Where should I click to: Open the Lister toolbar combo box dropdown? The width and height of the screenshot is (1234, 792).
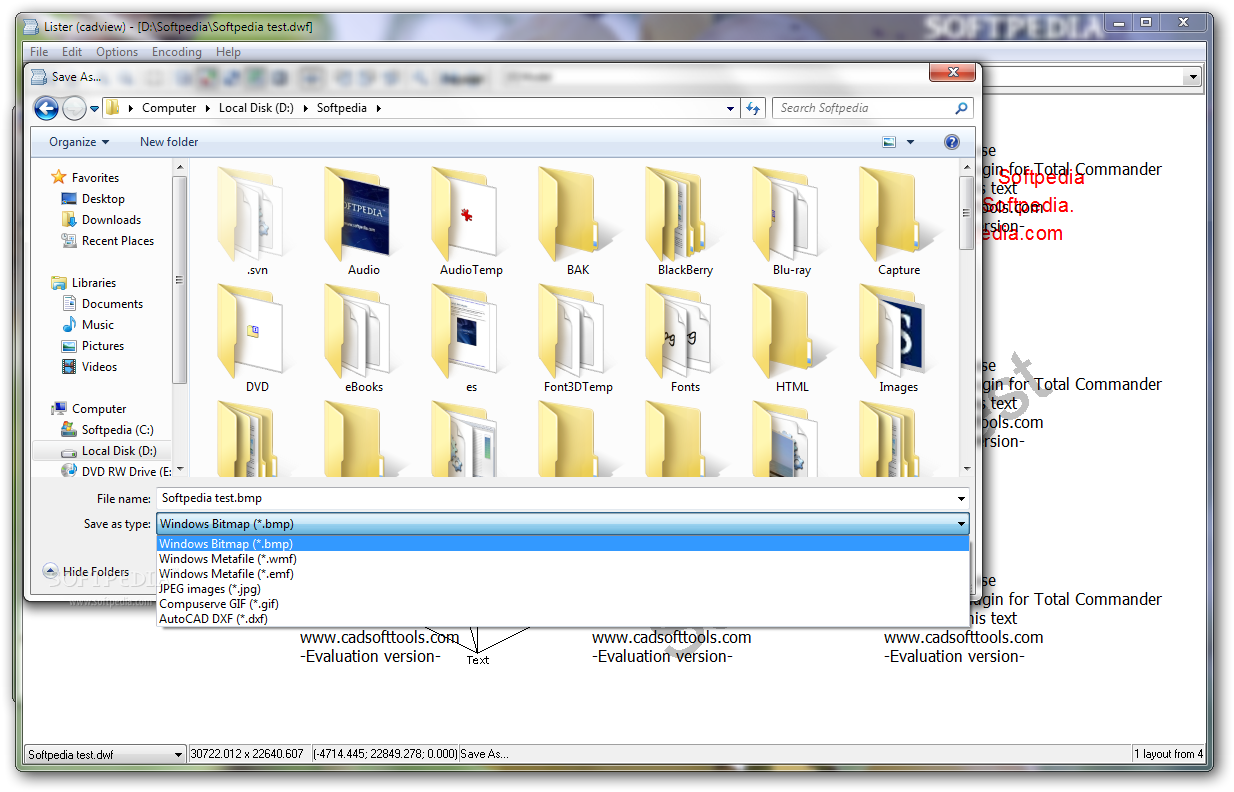pyautogui.click(x=1193, y=77)
